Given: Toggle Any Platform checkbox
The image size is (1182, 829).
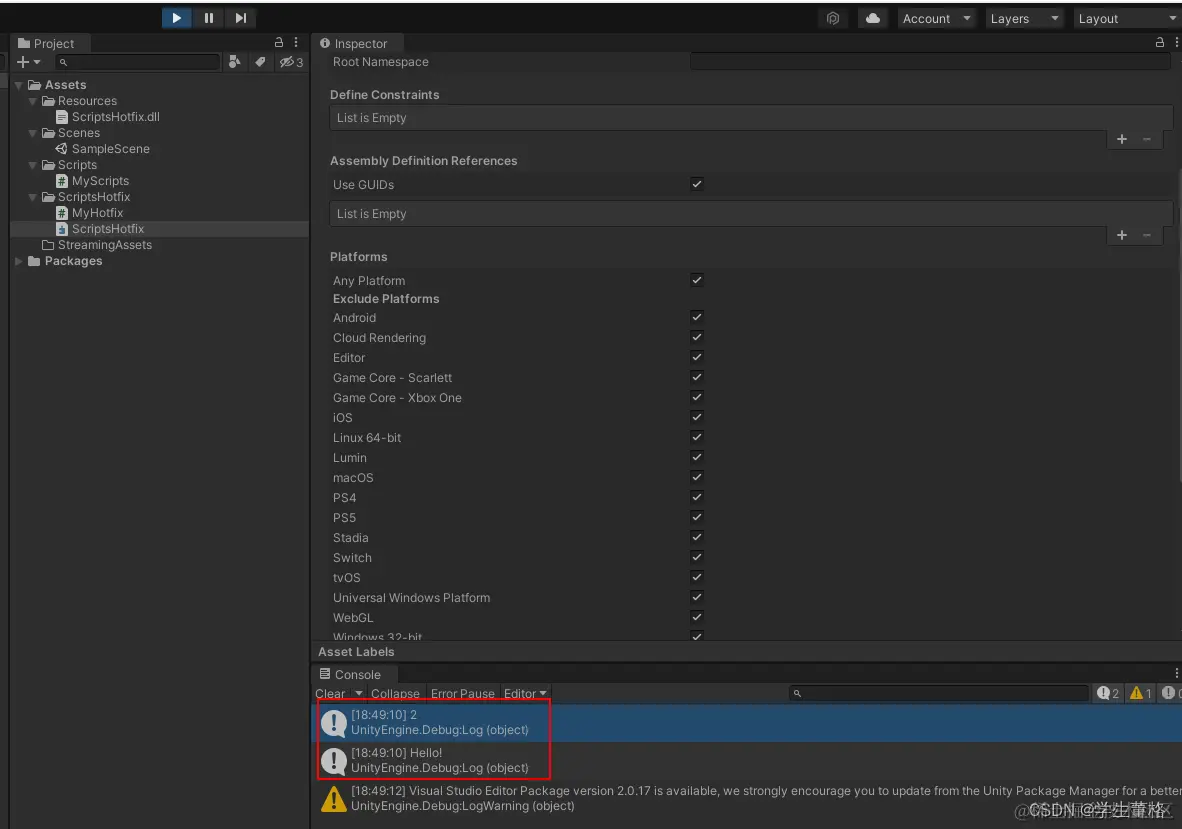Looking at the screenshot, I should coord(697,280).
